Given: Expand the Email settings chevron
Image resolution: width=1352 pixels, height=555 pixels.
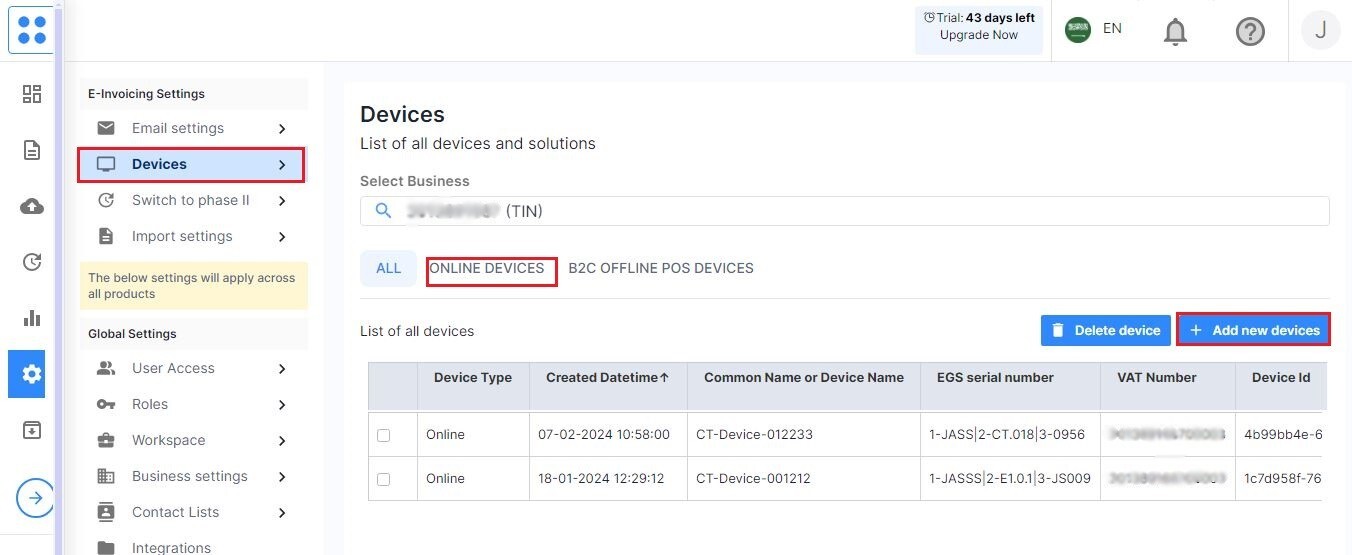Looking at the screenshot, I should coord(282,129).
